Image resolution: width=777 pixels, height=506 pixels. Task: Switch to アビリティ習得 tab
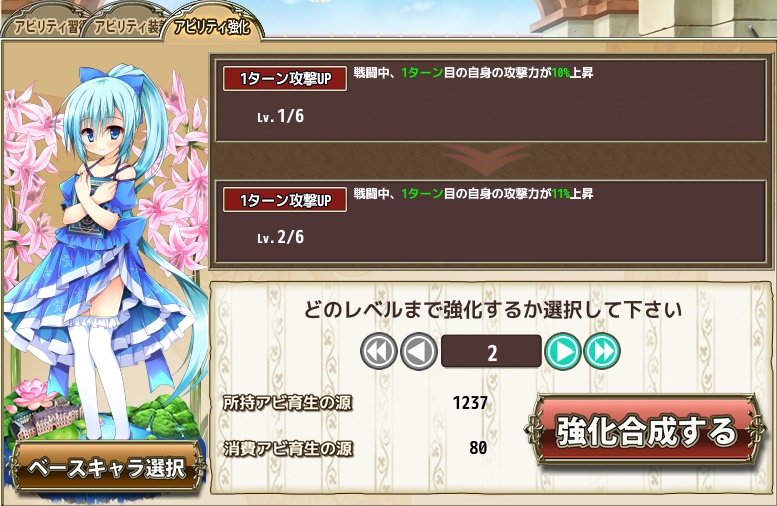pos(44,26)
